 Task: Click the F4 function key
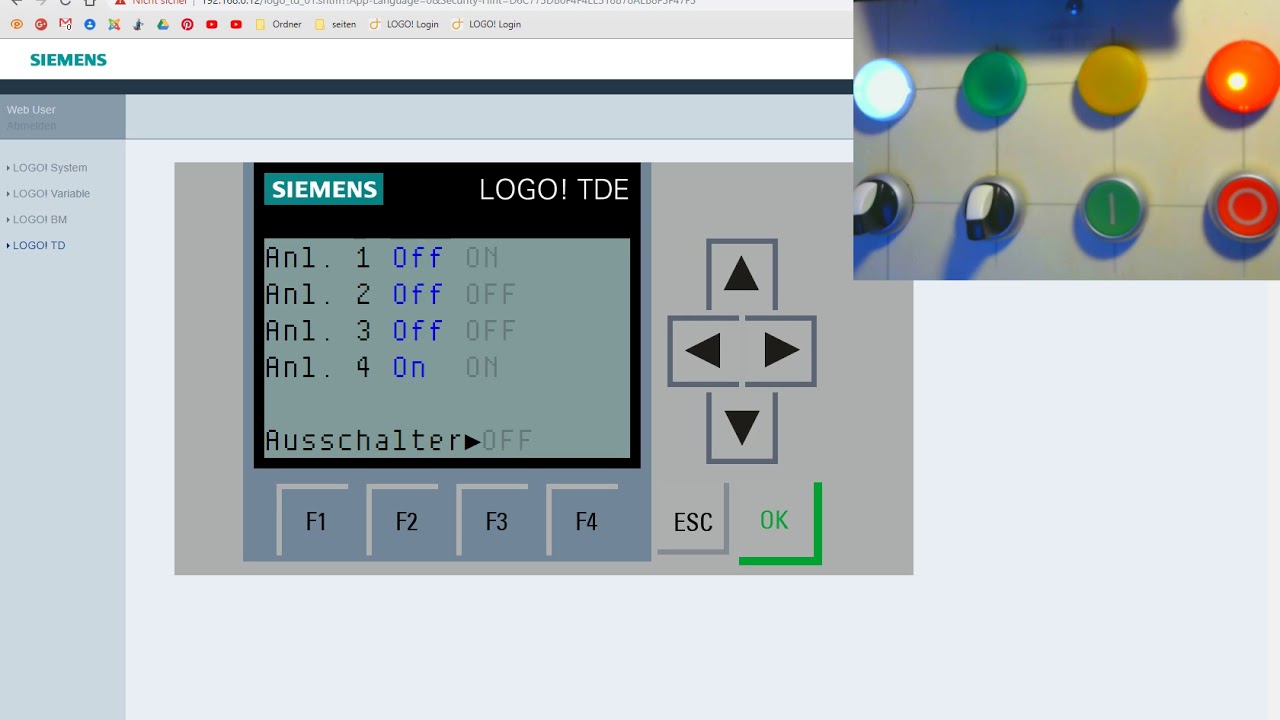click(583, 520)
